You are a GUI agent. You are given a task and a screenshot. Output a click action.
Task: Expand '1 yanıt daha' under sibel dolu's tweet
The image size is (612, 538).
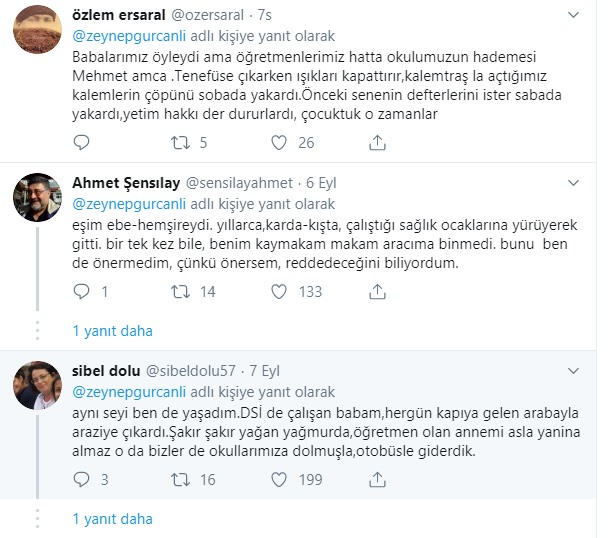pyautogui.click(x=112, y=519)
